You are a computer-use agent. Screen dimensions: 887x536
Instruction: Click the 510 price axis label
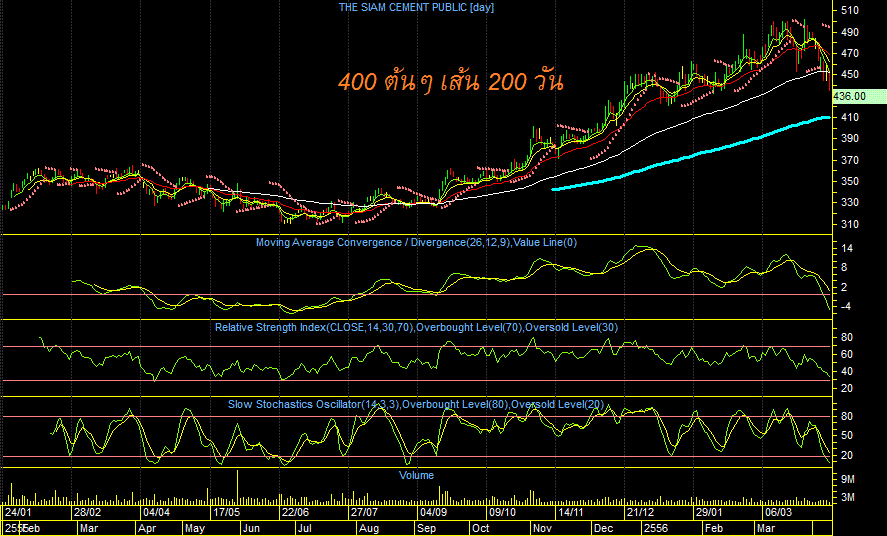pyautogui.click(x=849, y=11)
